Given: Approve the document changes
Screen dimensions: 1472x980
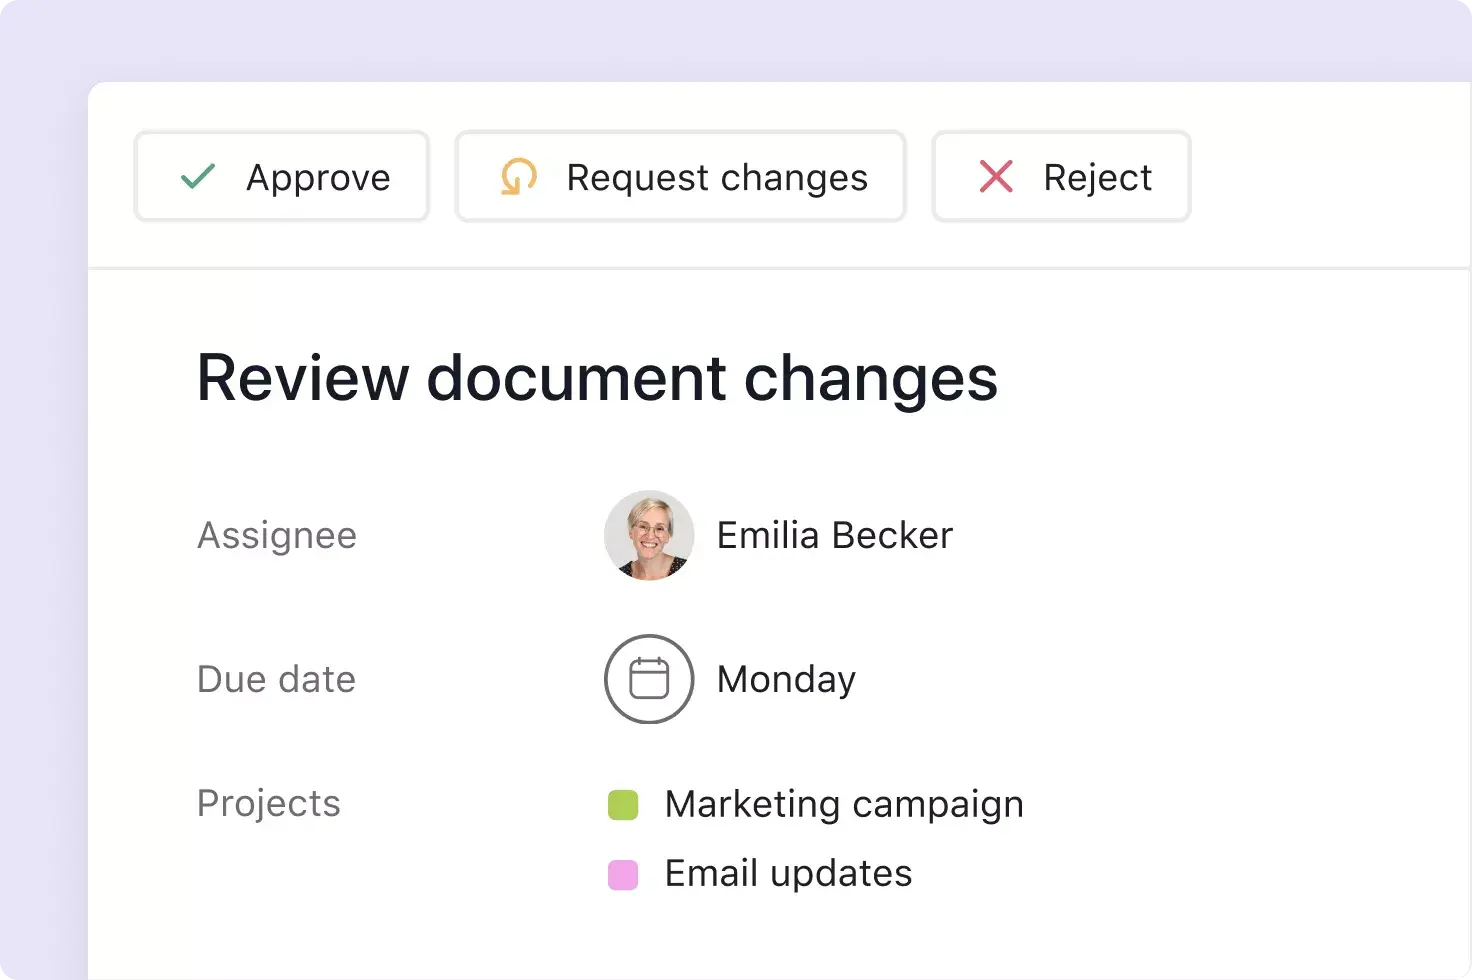Looking at the screenshot, I should [x=281, y=176].
